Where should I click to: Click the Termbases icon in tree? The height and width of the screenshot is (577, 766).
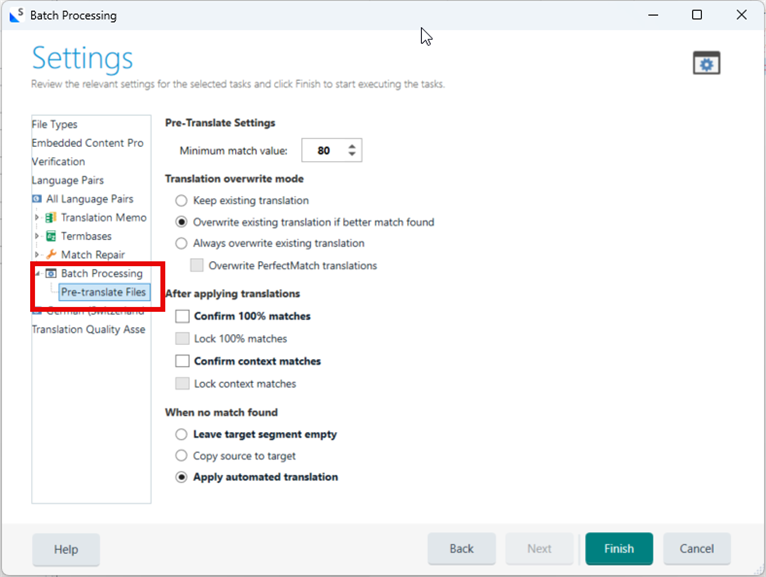coord(51,236)
